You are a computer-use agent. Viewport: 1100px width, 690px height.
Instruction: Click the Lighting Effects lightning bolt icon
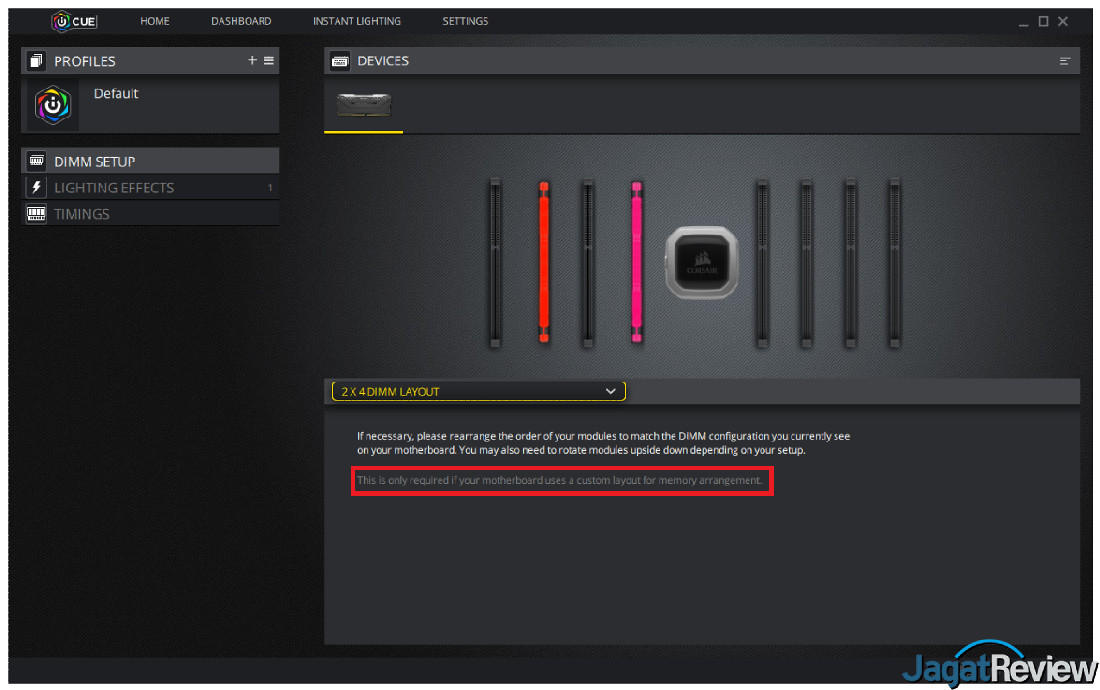(x=36, y=187)
